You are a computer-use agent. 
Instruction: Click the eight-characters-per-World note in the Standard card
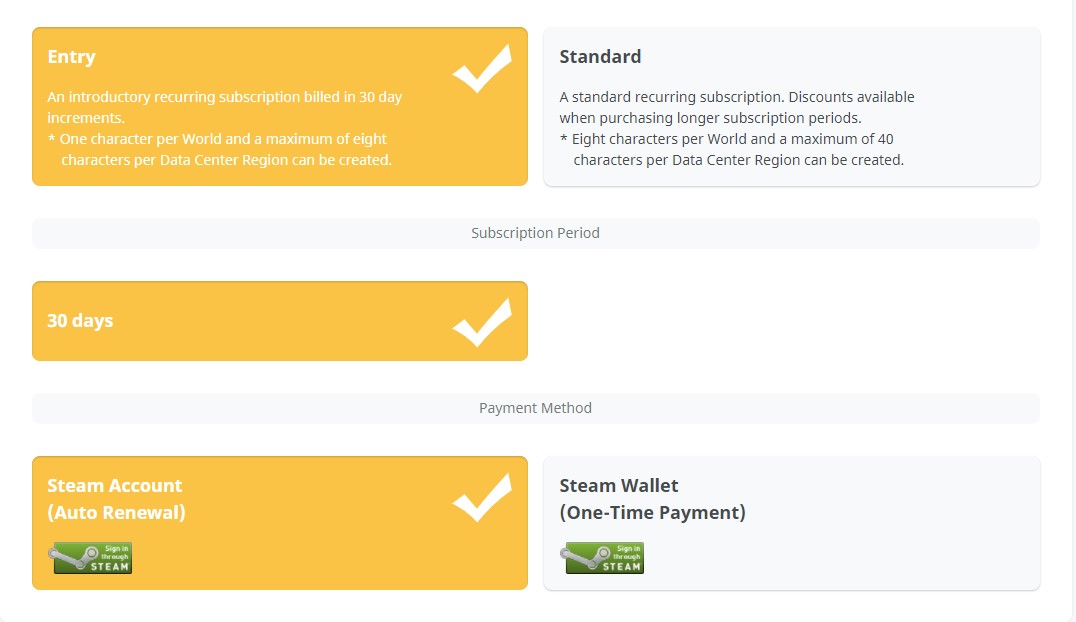pyautogui.click(x=730, y=149)
